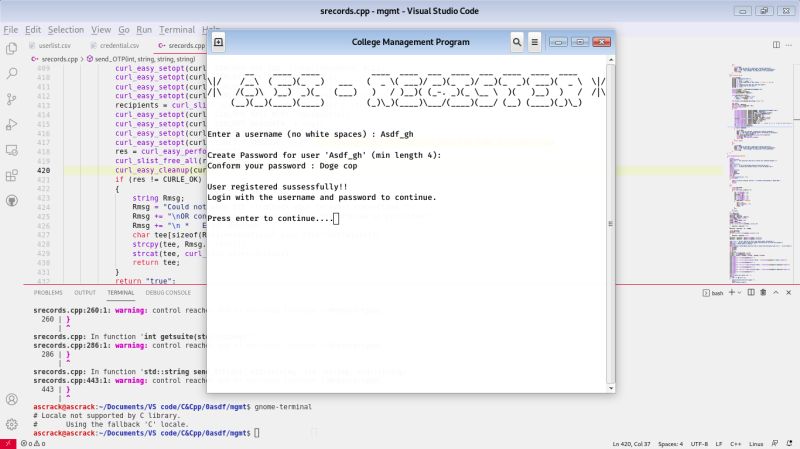Open the Manage gear icon

(11, 424)
